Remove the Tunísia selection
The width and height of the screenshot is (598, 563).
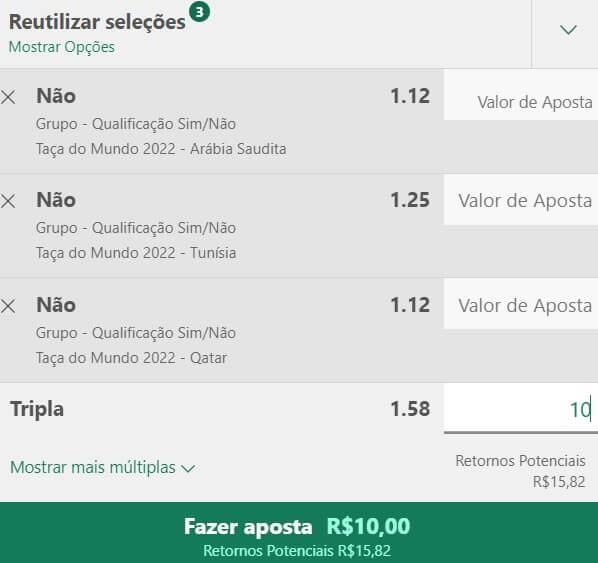[x=8, y=201]
